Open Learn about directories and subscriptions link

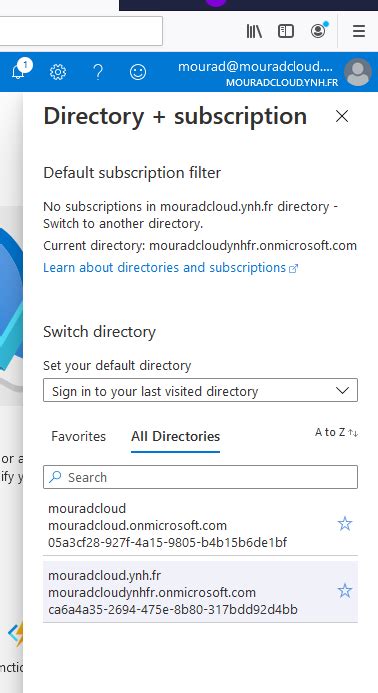click(171, 268)
